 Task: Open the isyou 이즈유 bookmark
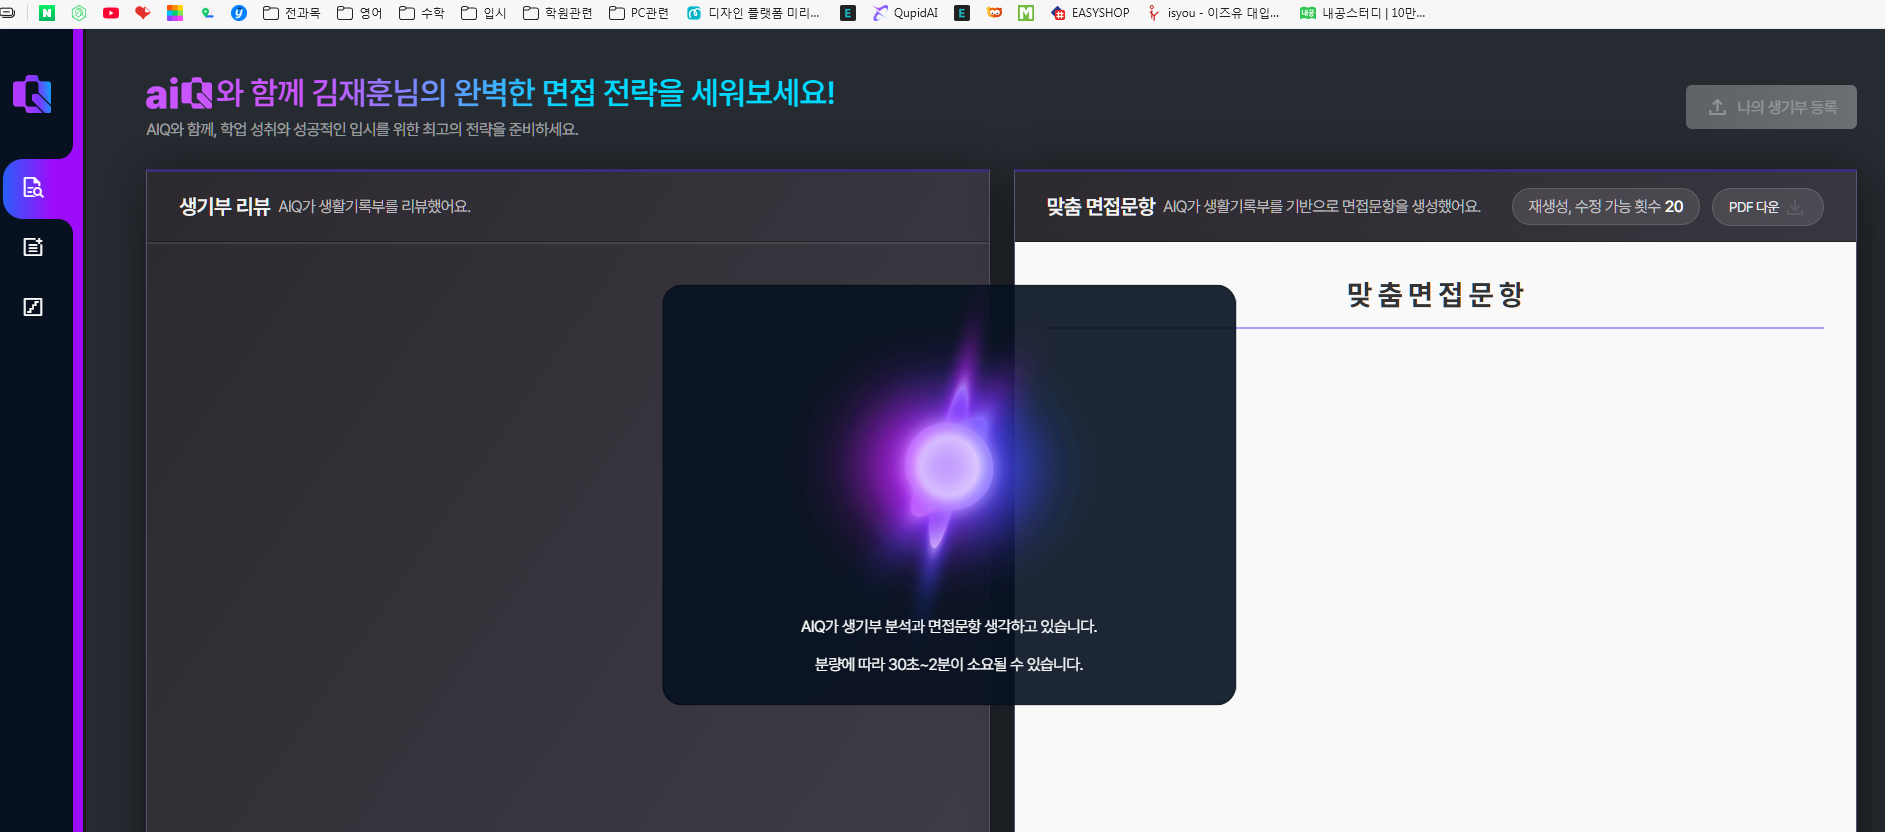[x=1213, y=13]
